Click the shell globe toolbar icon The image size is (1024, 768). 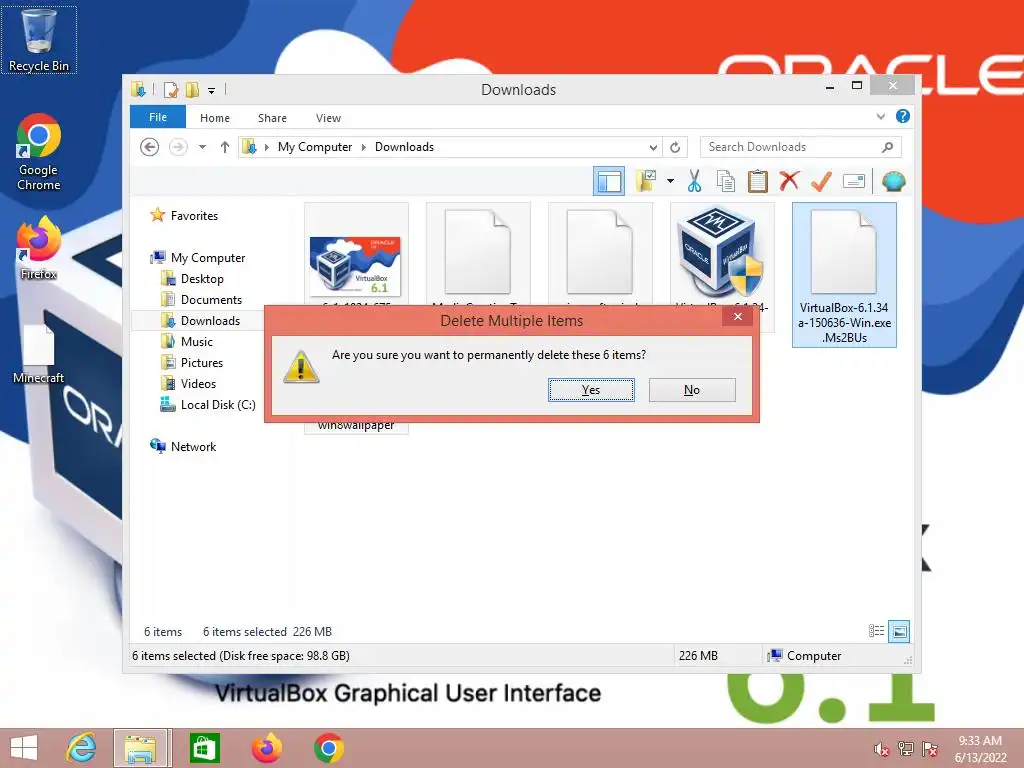click(x=893, y=181)
